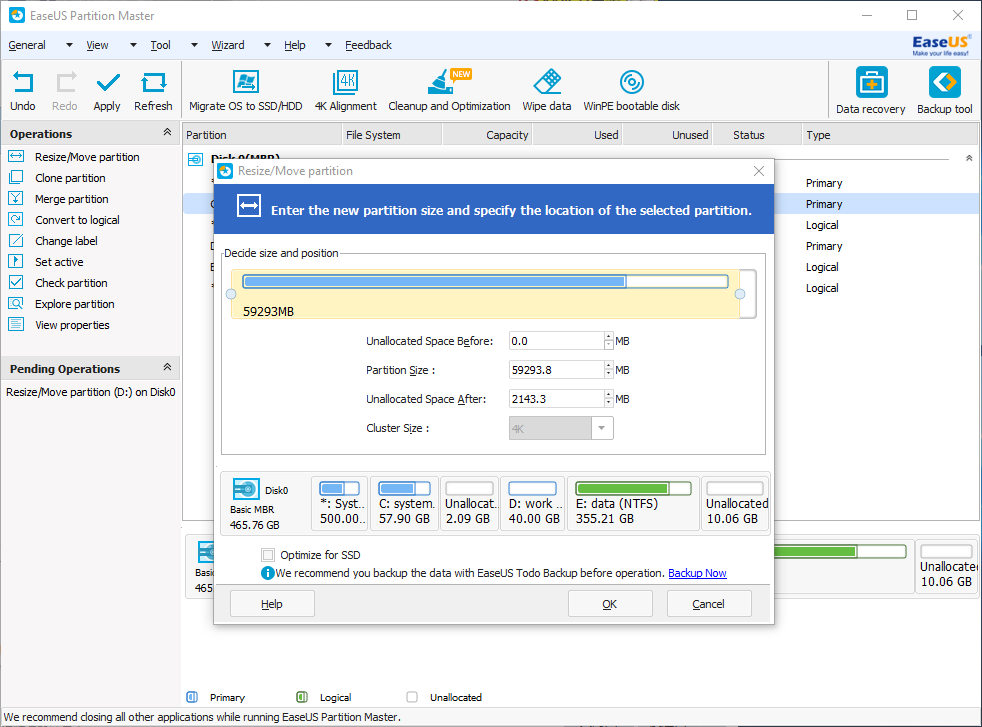Launch the 4K Alignment tool
The width and height of the screenshot is (982, 727).
[346, 82]
